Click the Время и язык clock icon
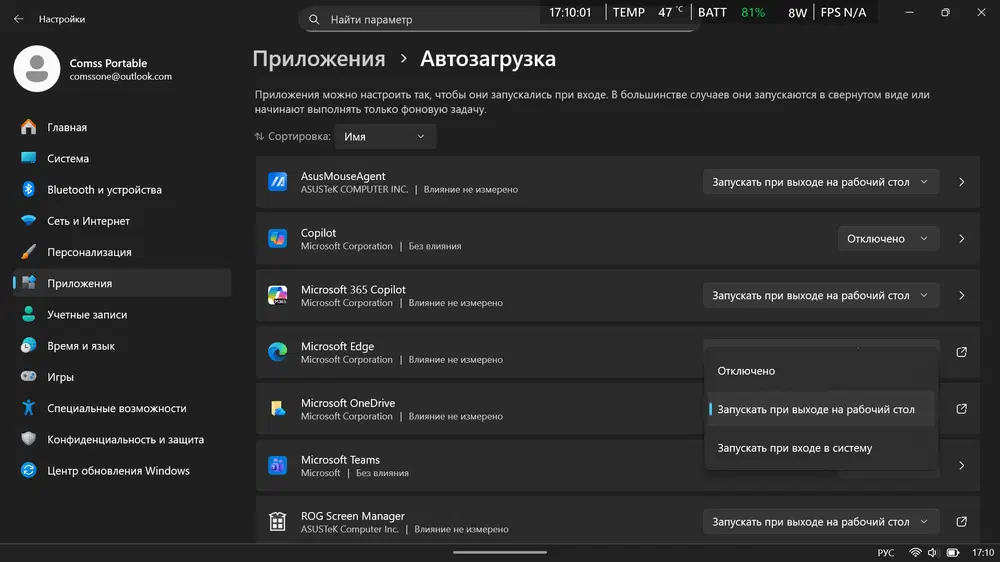This screenshot has height=562, width=1000. (x=28, y=346)
